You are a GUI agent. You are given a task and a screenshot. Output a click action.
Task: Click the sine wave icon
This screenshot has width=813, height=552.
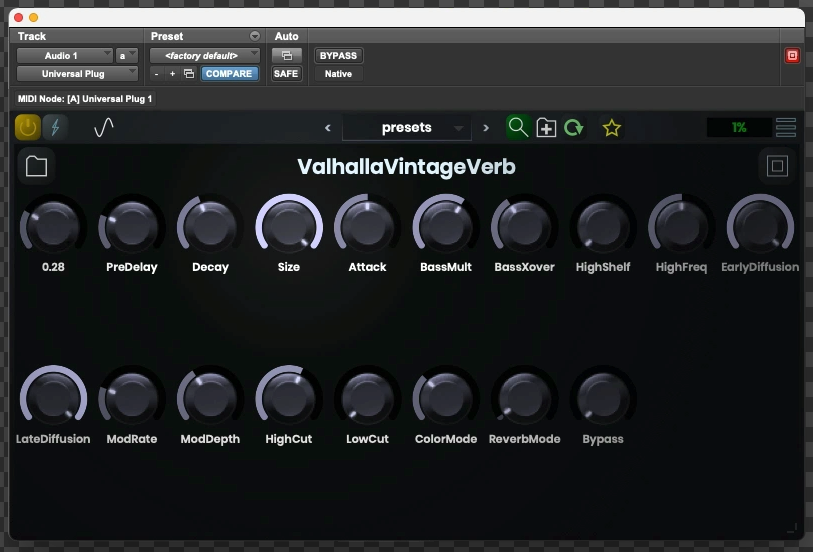pos(104,128)
